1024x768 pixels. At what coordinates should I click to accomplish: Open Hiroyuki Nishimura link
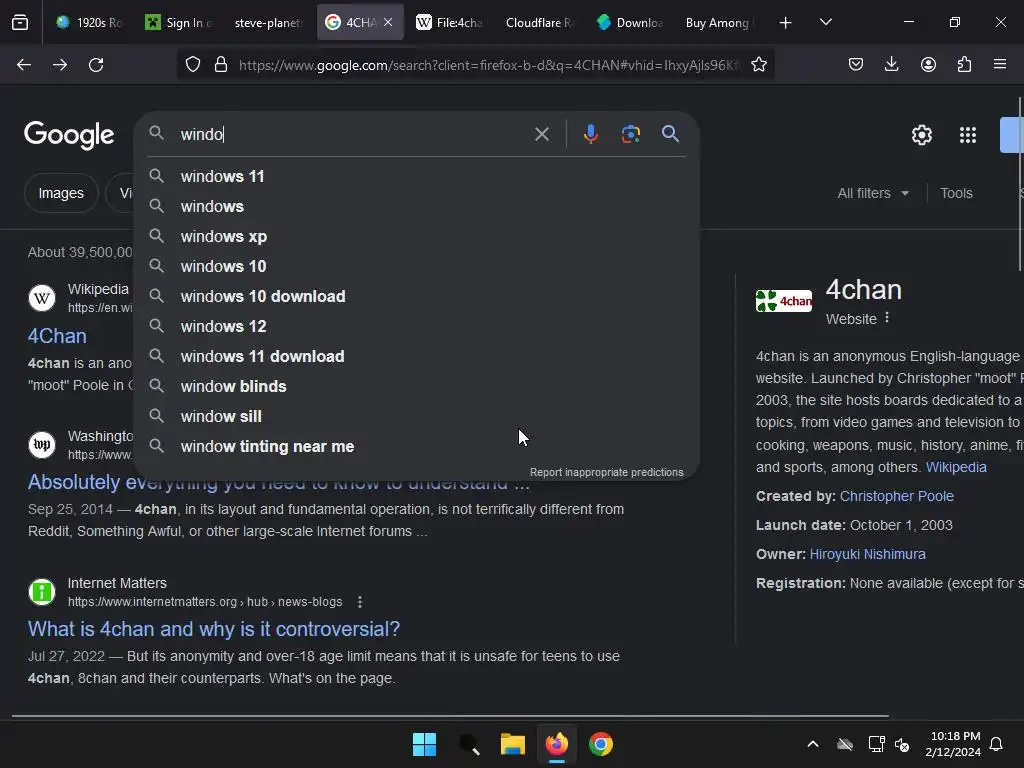click(x=867, y=554)
